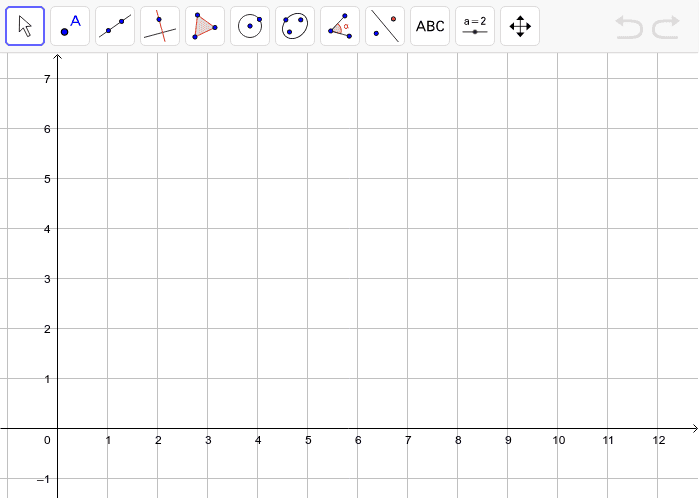Click x-axis label 10
Screen dimensions: 700x500
point(559,440)
